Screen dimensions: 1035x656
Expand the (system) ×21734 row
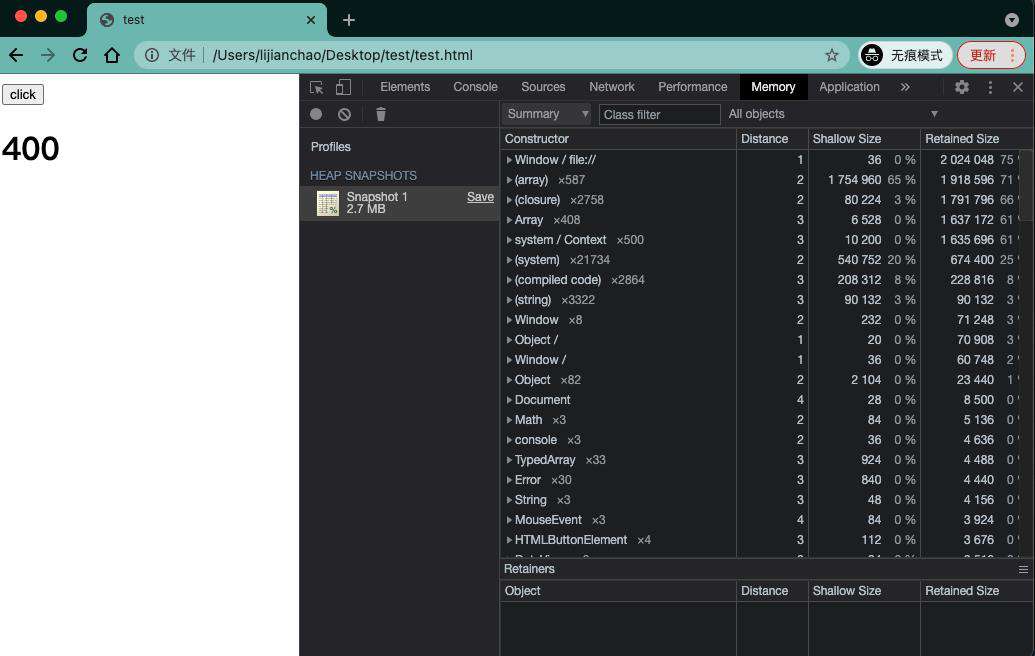pos(509,259)
